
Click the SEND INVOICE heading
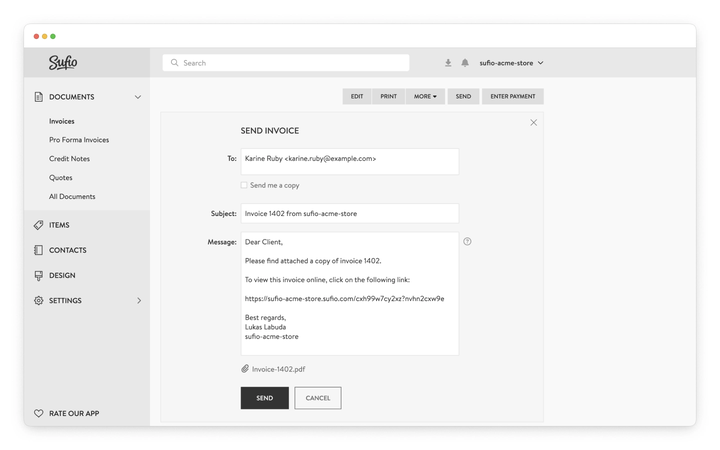tap(270, 131)
